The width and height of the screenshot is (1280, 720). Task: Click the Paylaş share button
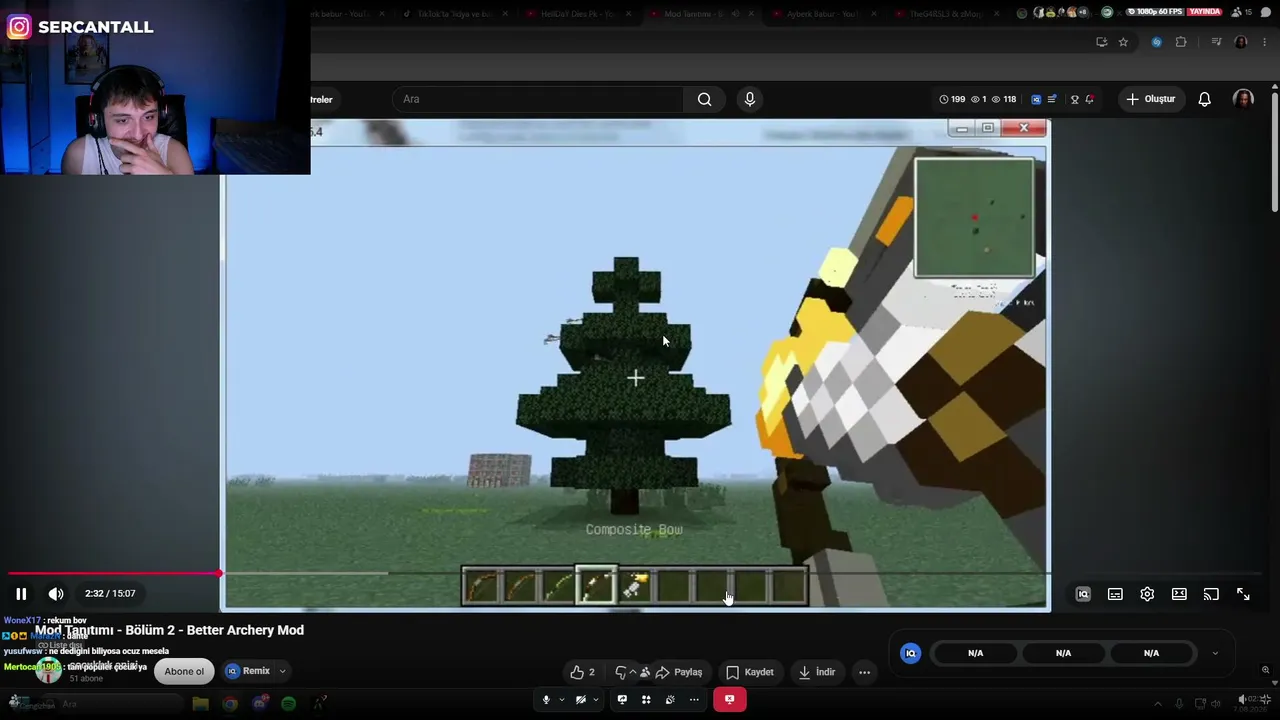pos(679,672)
